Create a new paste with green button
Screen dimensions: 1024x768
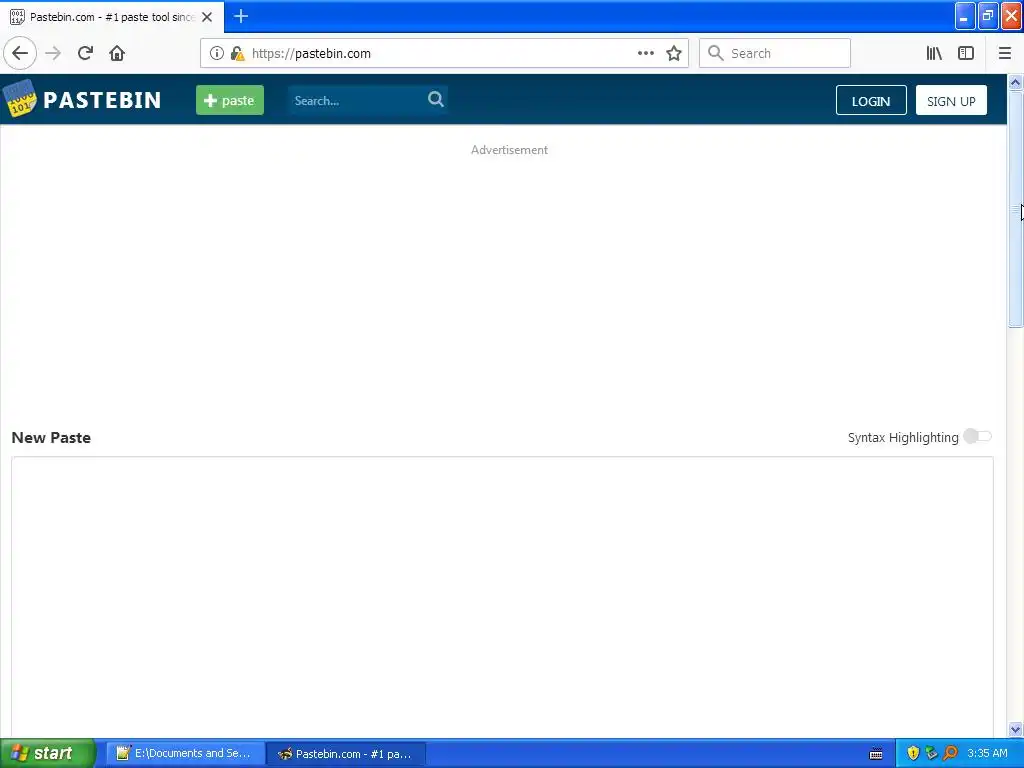tap(230, 100)
